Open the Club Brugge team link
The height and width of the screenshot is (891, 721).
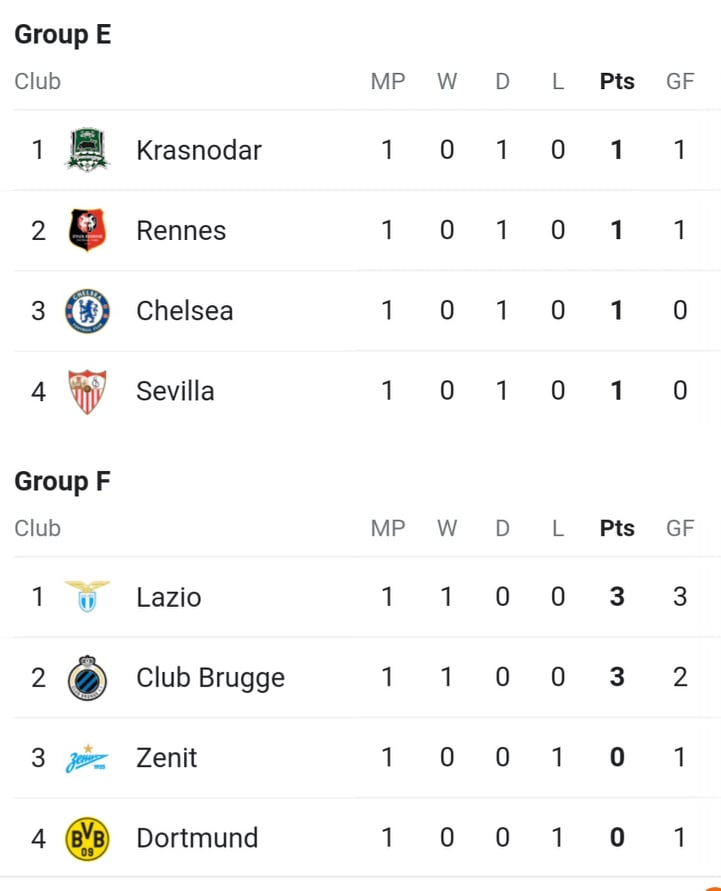210,678
